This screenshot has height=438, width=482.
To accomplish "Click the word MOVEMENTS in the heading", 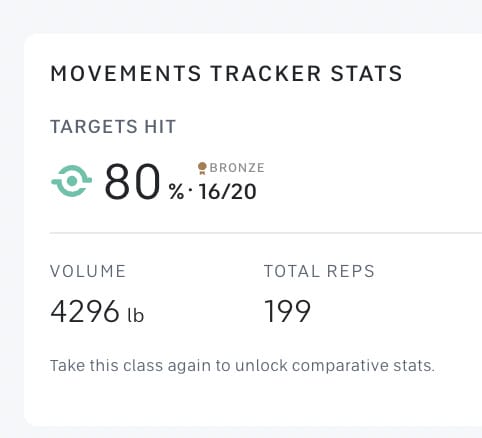I will [x=126, y=74].
